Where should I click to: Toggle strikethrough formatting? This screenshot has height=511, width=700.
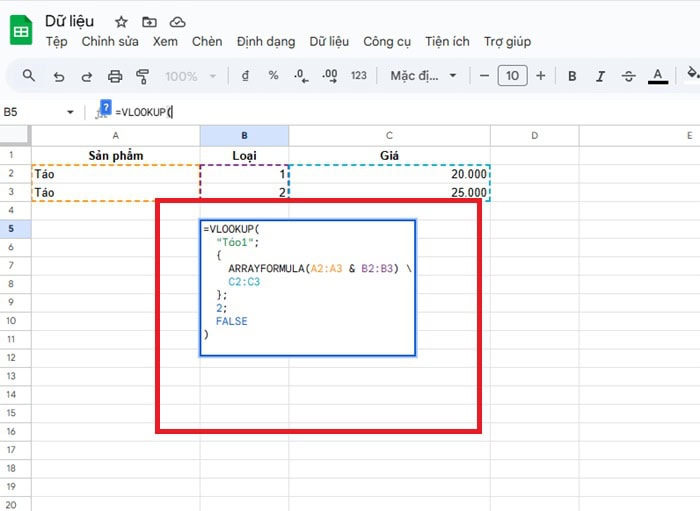coord(628,76)
